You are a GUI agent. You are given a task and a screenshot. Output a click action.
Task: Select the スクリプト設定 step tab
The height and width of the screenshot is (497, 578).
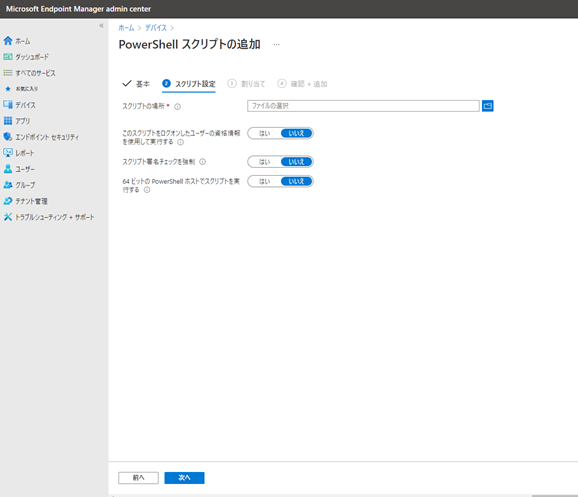pyautogui.click(x=189, y=84)
